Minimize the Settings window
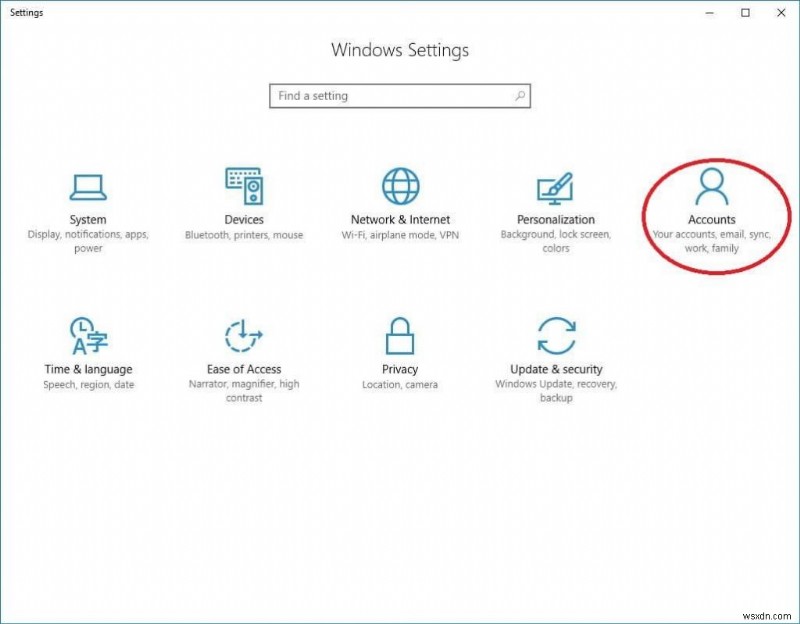This screenshot has width=800, height=624. 709,13
